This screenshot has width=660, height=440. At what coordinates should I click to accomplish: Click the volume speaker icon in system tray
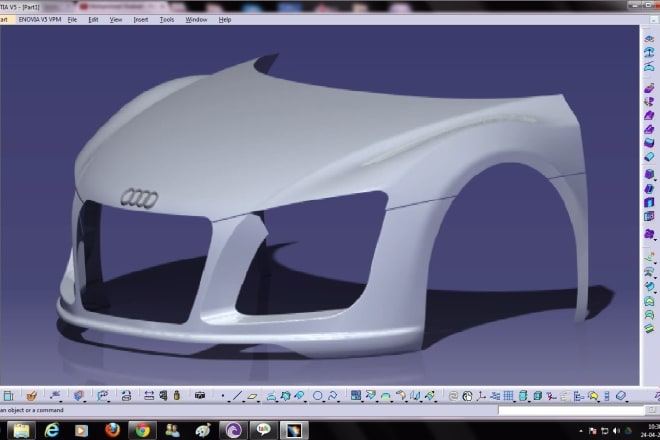click(x=617, y=431)
